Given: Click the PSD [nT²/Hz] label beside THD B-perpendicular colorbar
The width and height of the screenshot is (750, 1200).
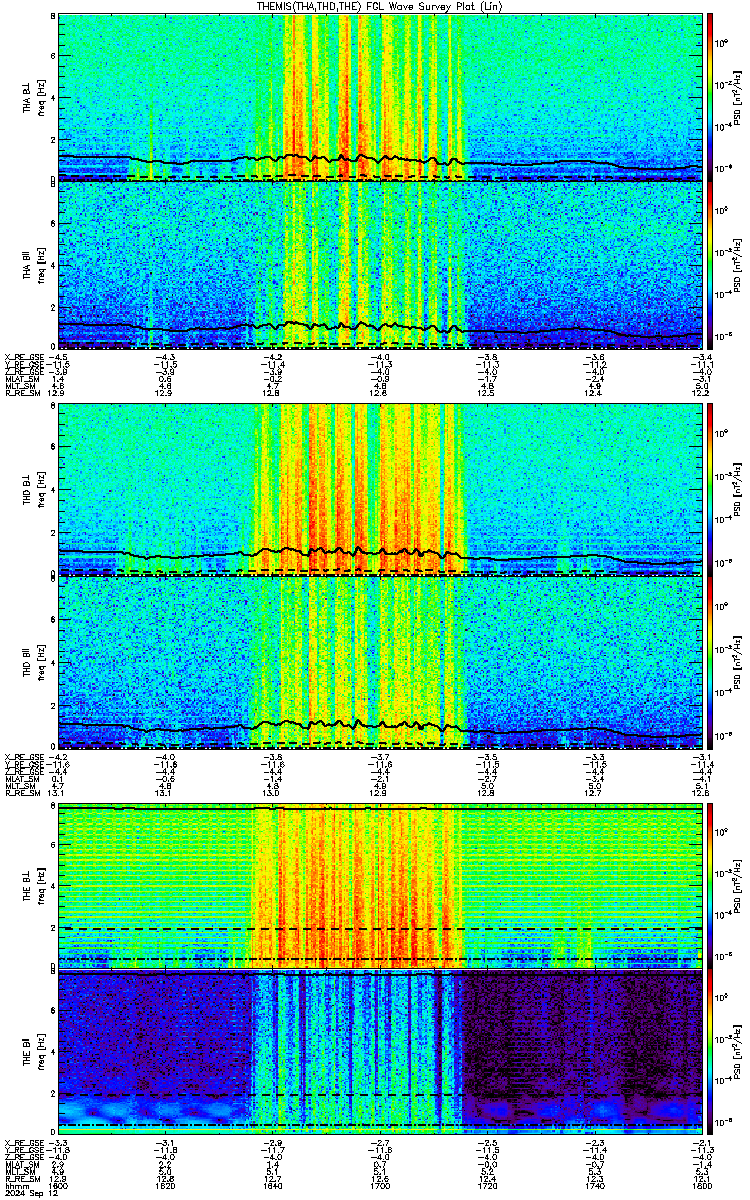Looking at the screenshot, I should point(738,488).
